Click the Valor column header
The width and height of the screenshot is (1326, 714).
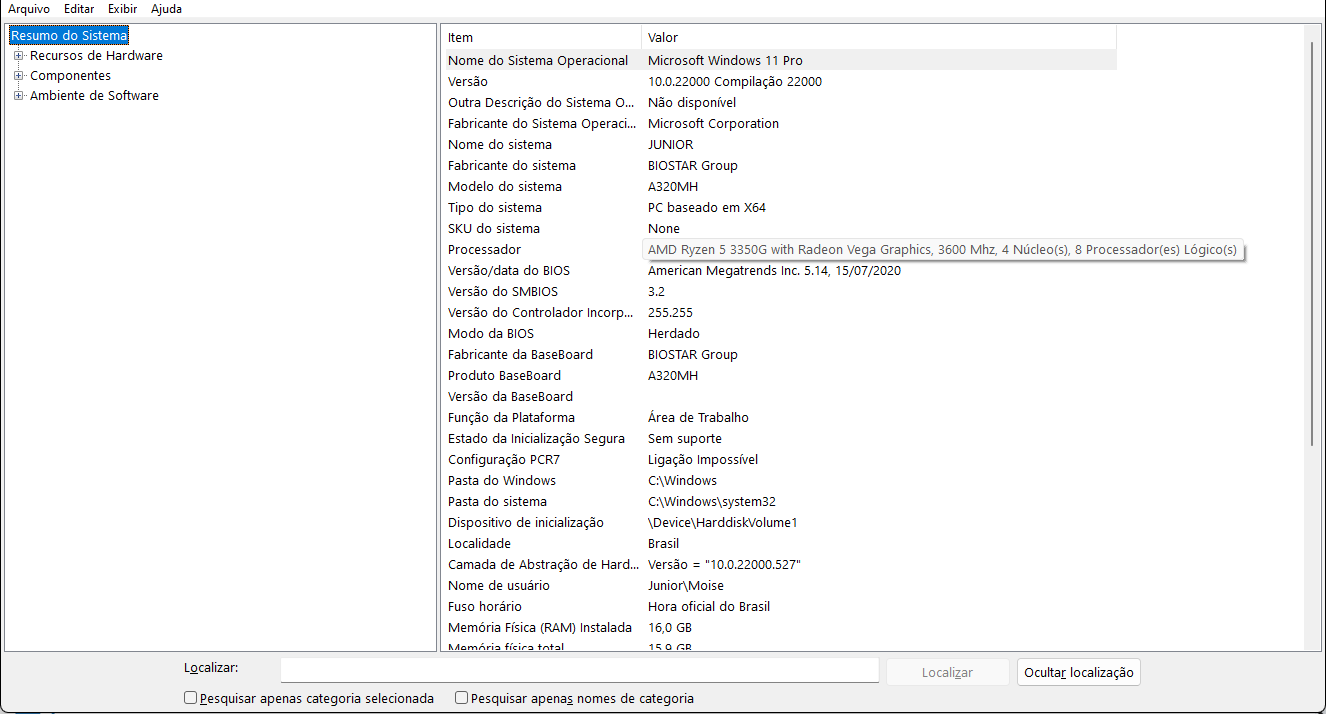(879, 38)
